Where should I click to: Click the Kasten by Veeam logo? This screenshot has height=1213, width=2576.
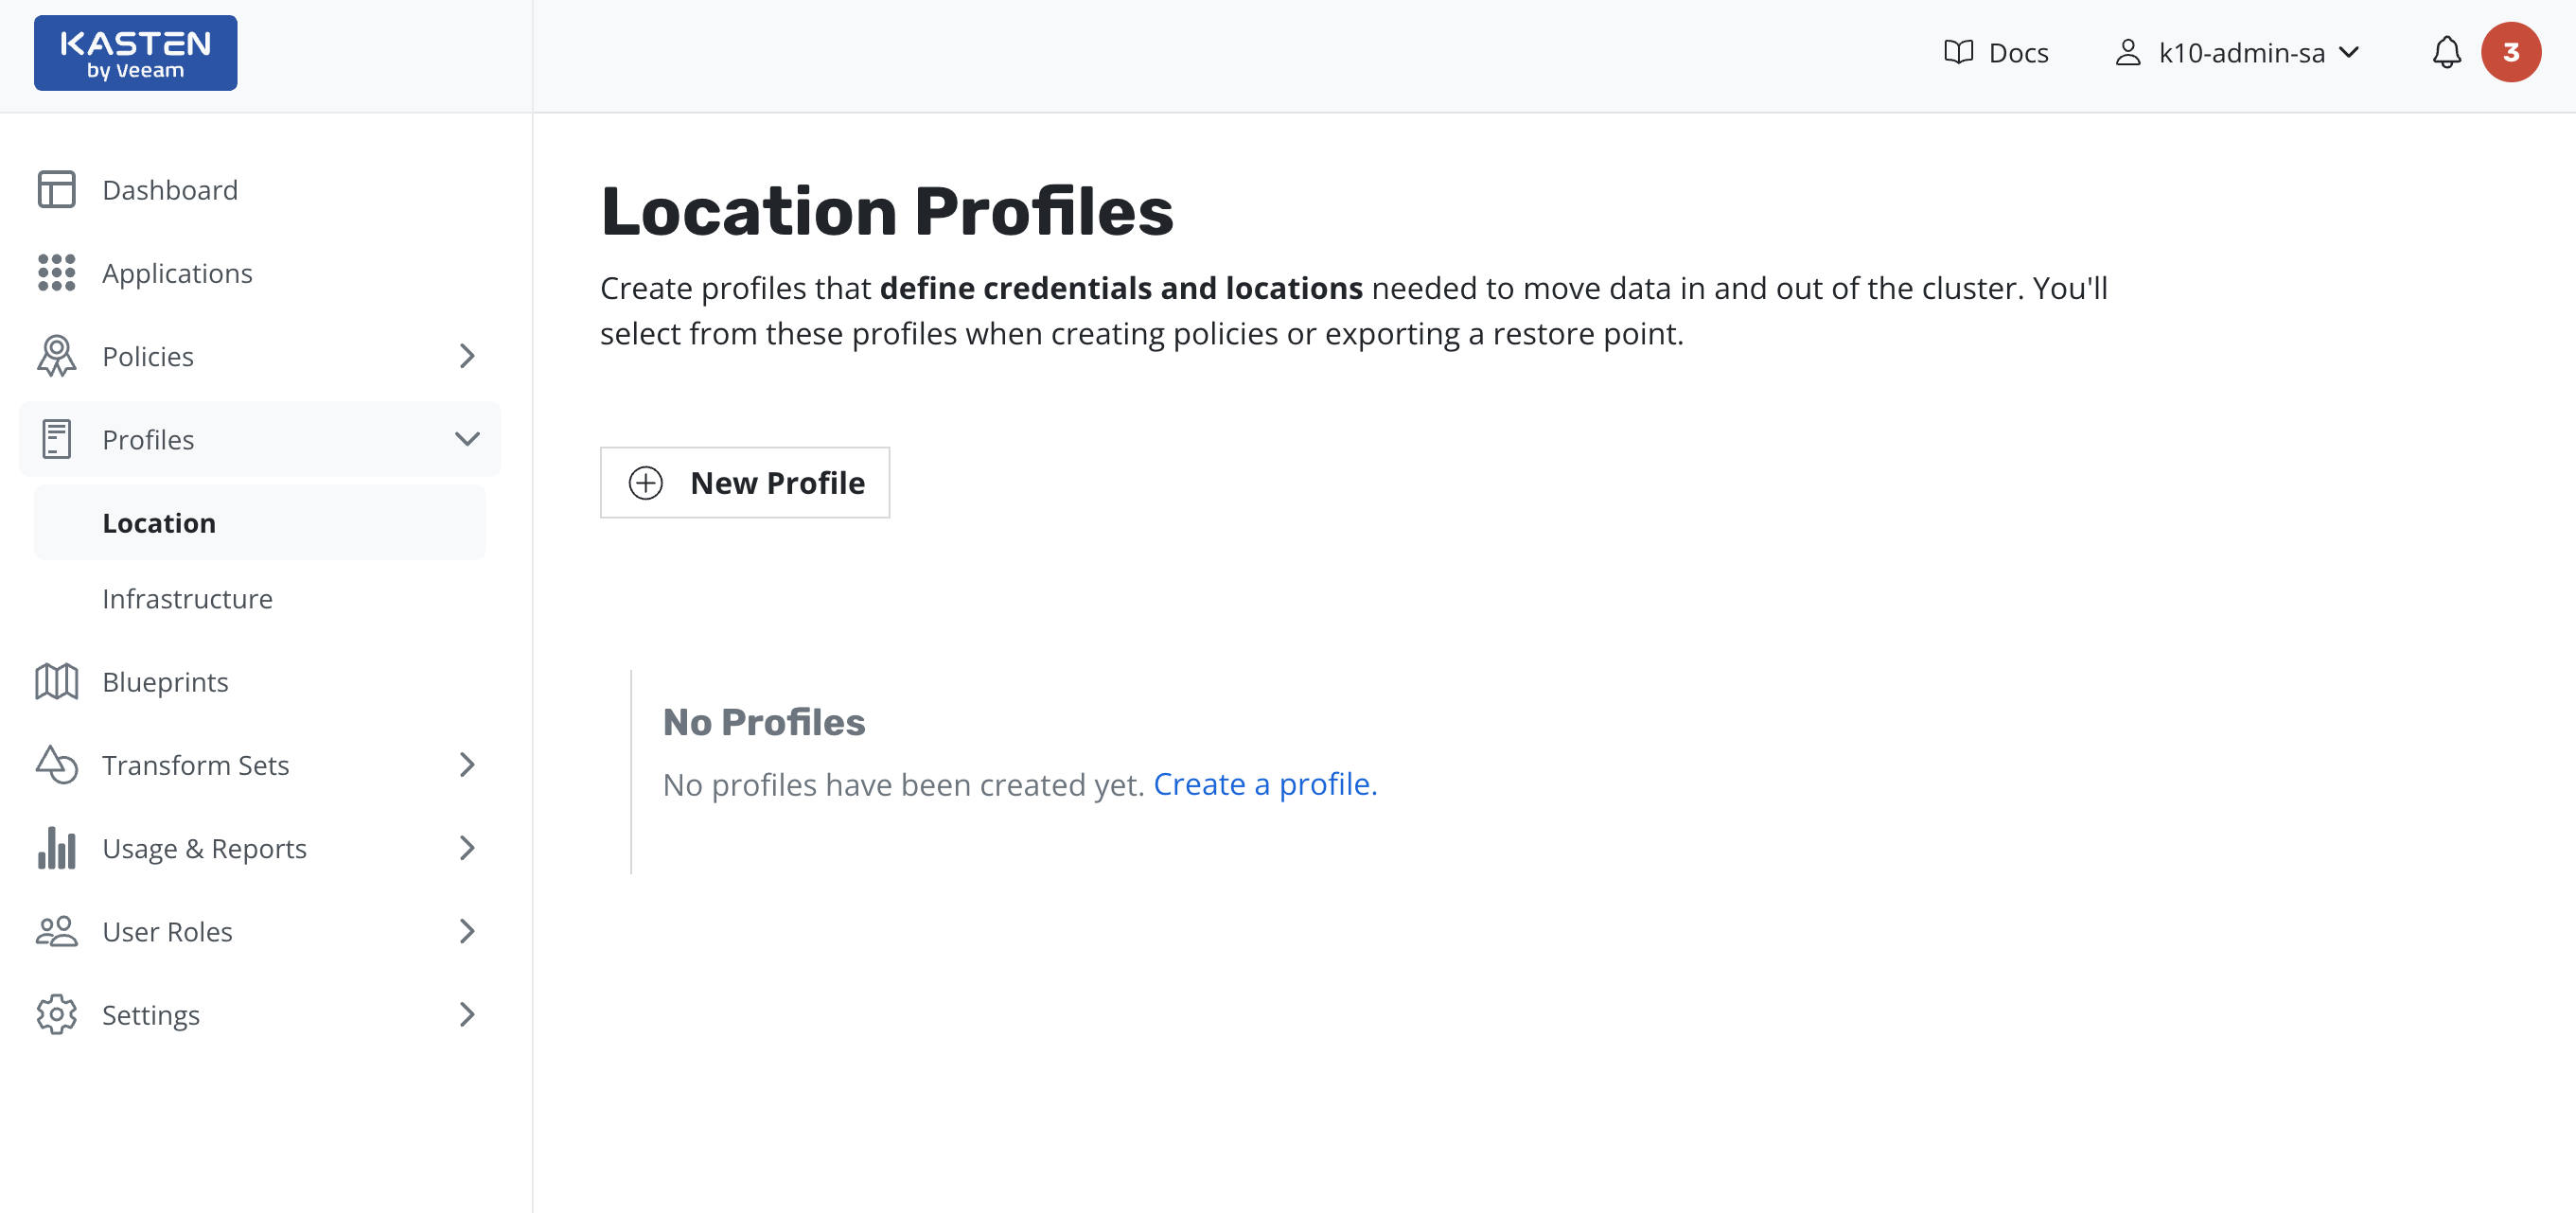[x=135, y=53]
